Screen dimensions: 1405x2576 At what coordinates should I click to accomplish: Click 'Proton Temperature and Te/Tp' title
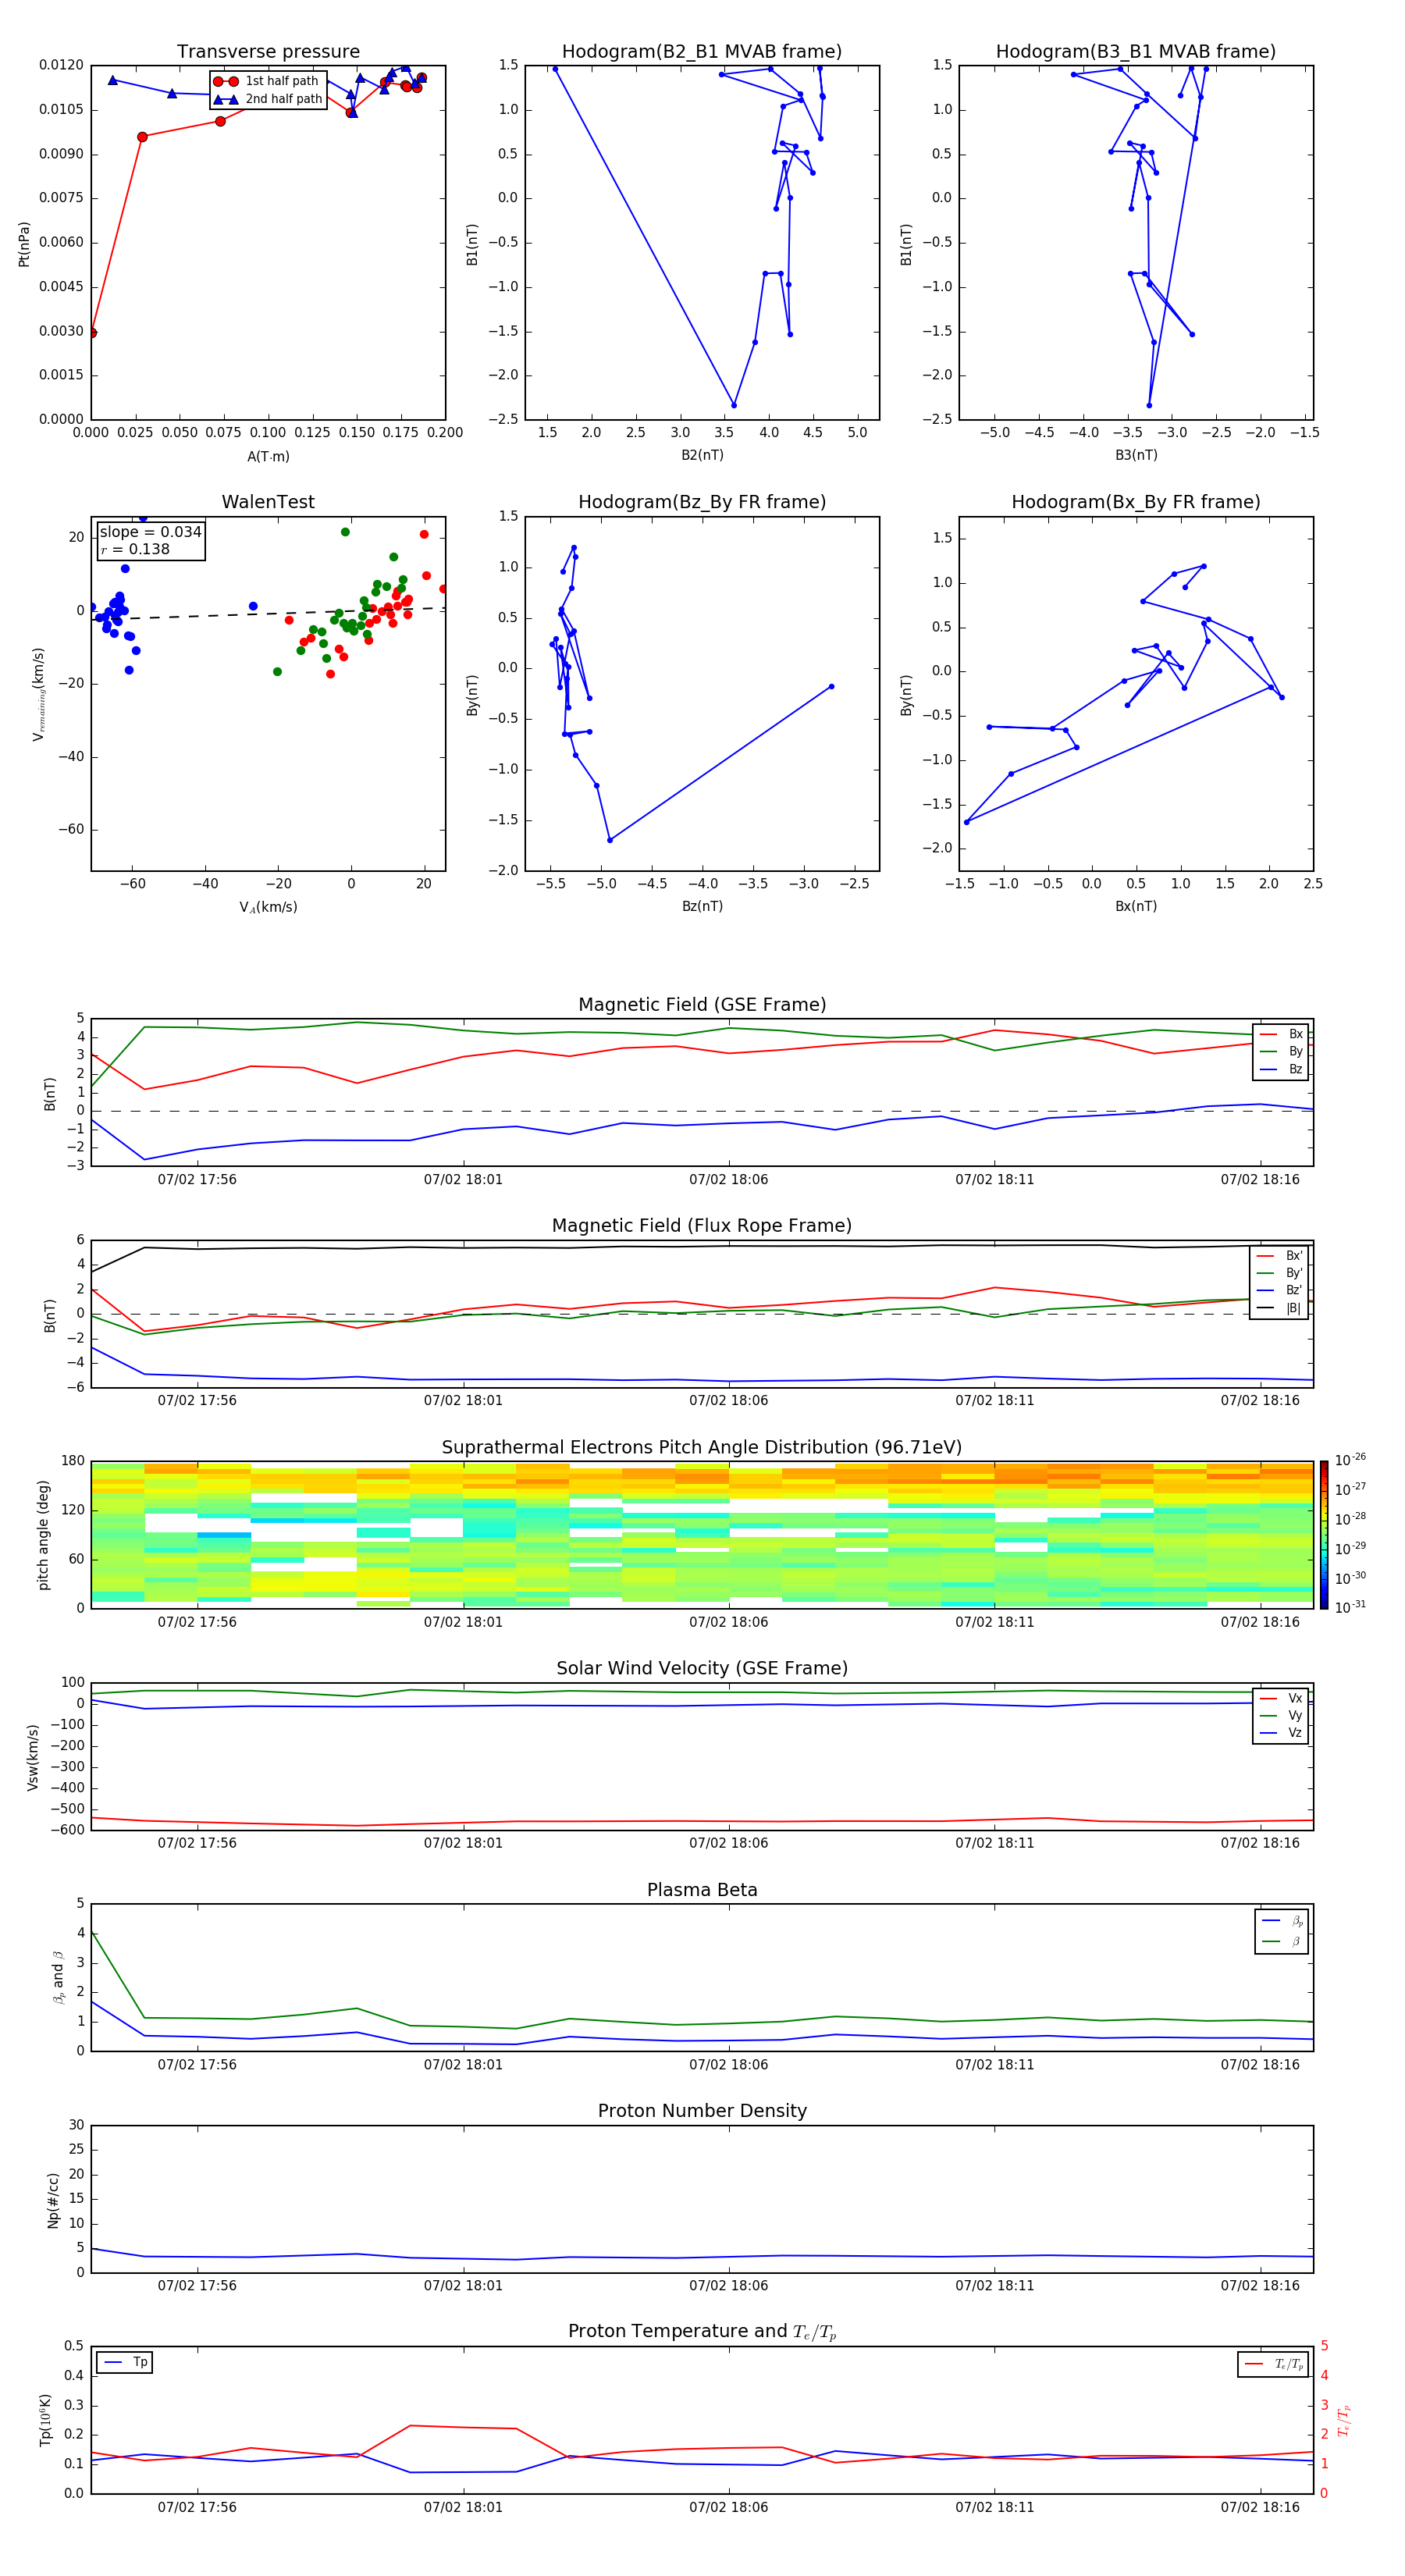pyautogui.click(x=702, y=2332)
